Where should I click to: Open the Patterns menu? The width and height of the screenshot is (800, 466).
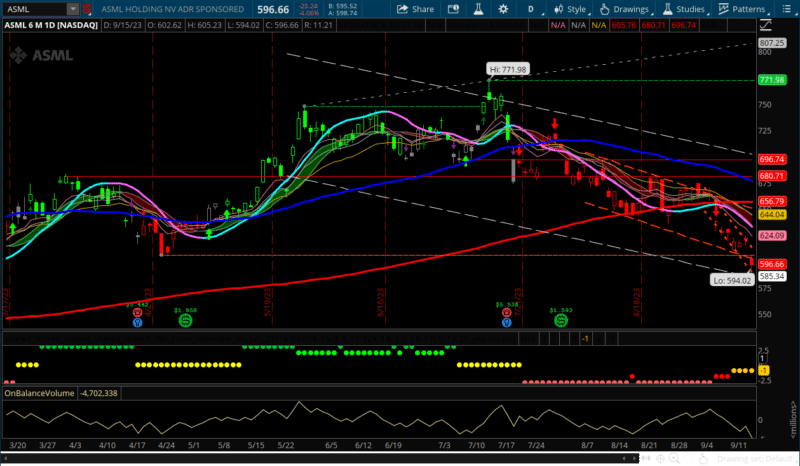point(743,9)
